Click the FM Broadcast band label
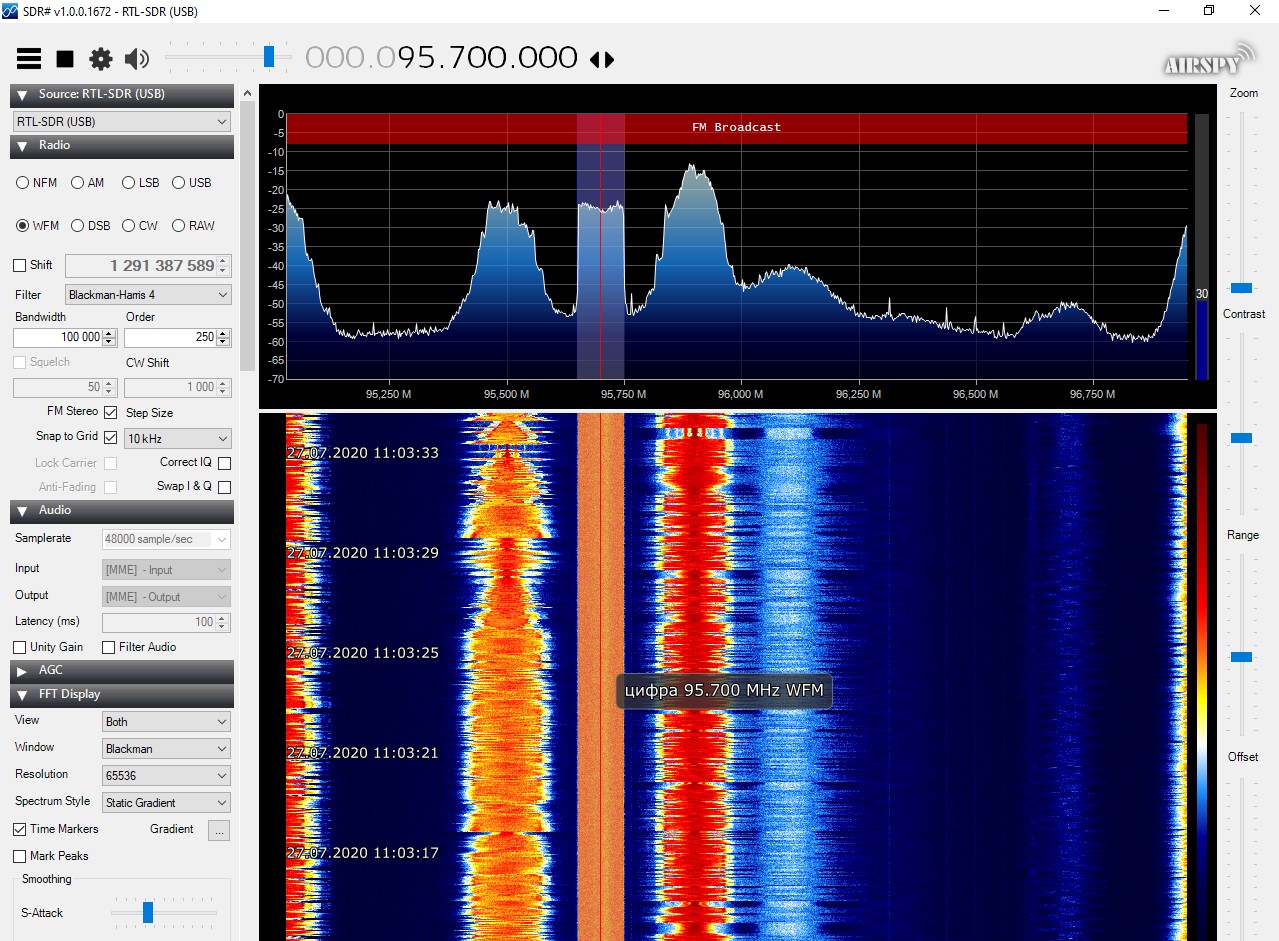Viewport: 1279px width, 941px height. 736,127
